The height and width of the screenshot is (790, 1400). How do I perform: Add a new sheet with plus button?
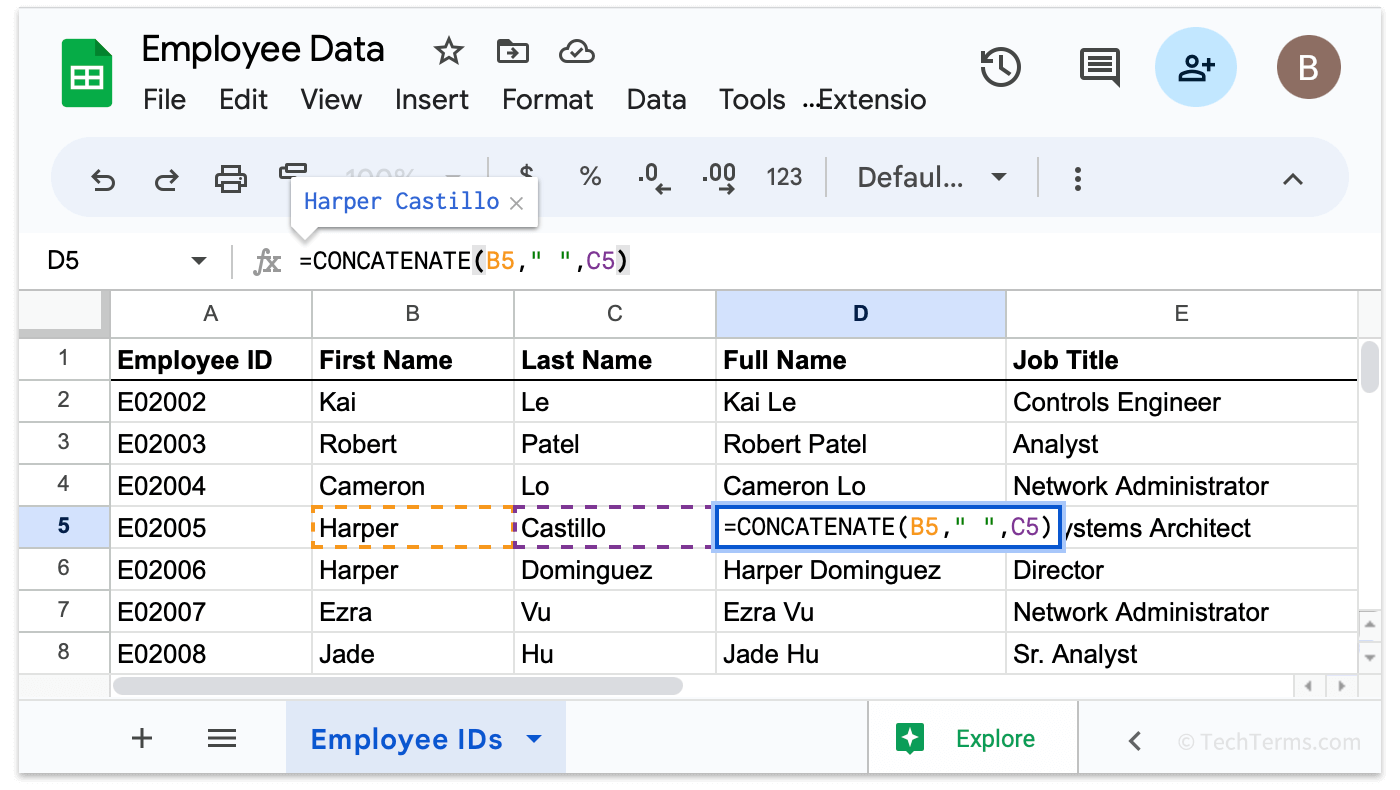click(x=142, y=739)
